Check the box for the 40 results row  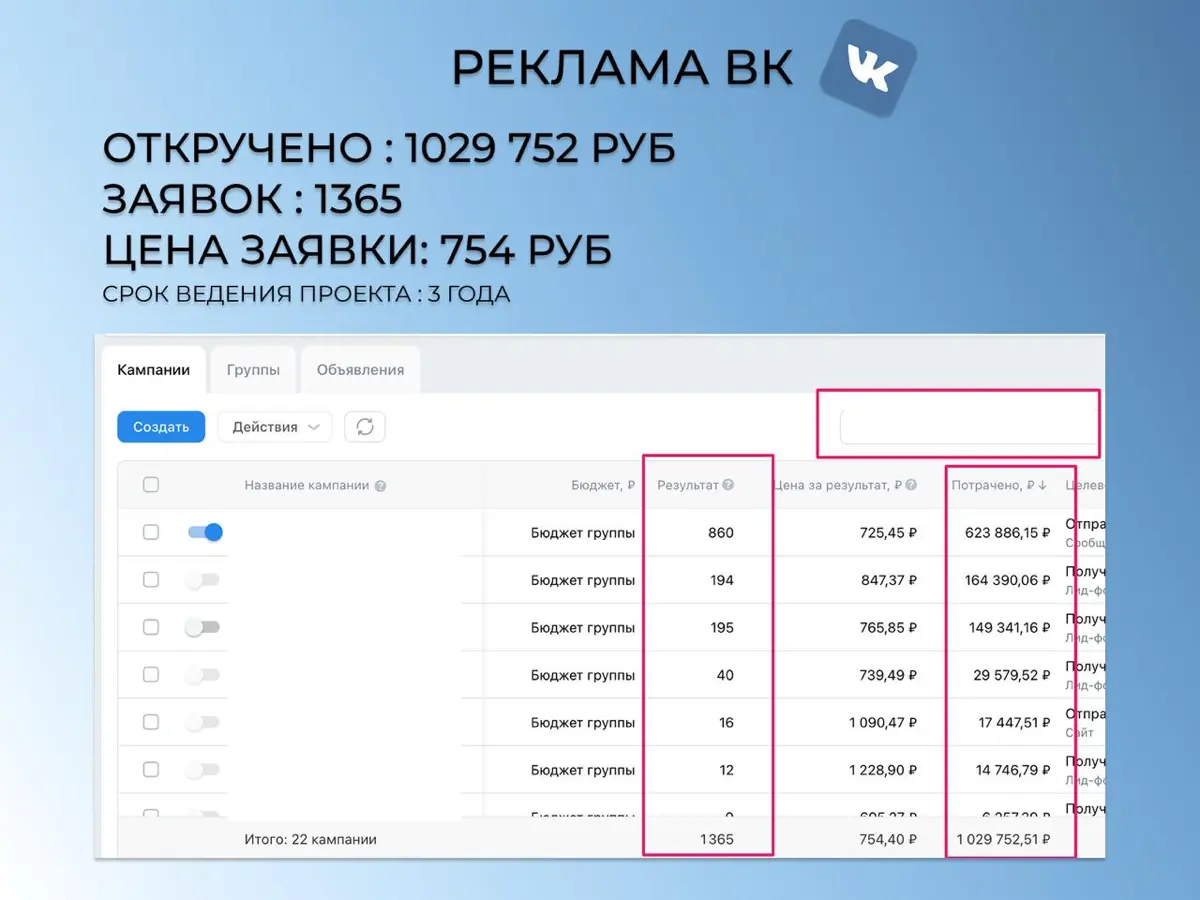tap(151, 675)
